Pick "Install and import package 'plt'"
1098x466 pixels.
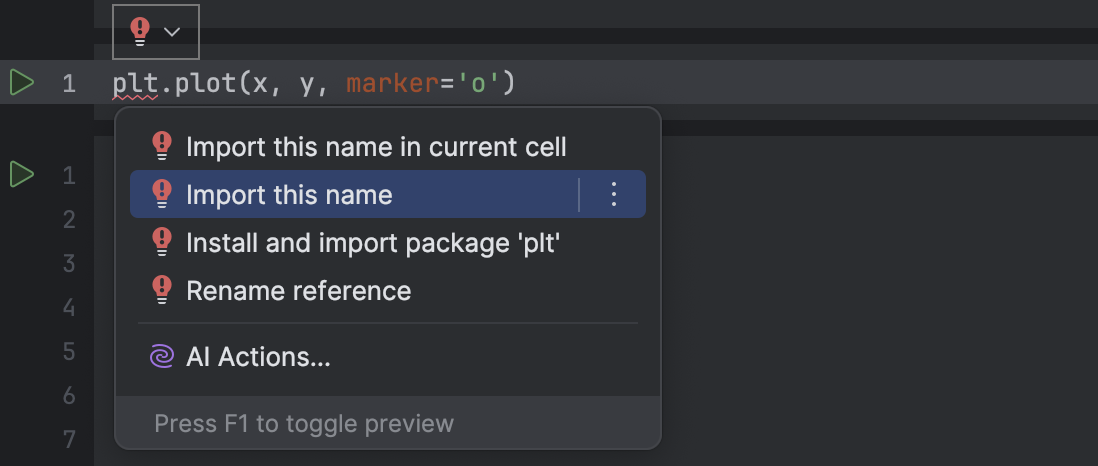(372, 242)
